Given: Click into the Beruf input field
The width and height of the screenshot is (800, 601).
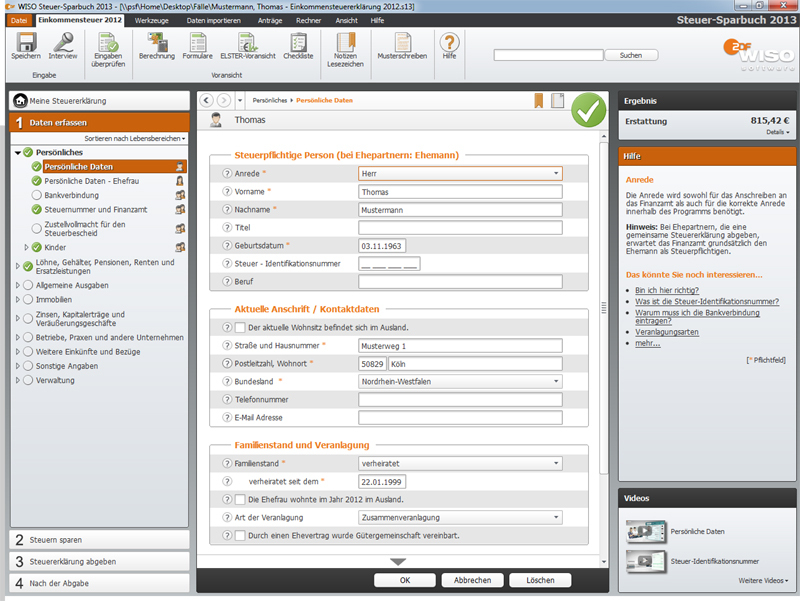Looking at the screenshot, I should (460, 282).
